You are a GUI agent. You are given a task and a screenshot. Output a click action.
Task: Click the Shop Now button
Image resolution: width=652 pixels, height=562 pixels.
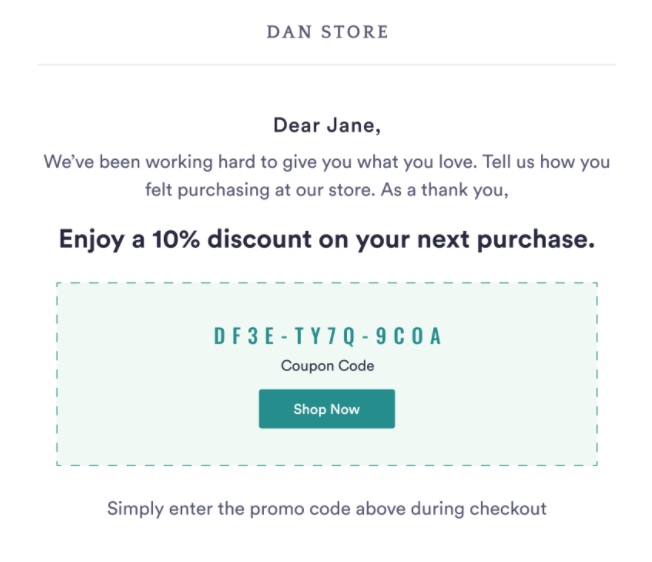click(x=327, y=409)
